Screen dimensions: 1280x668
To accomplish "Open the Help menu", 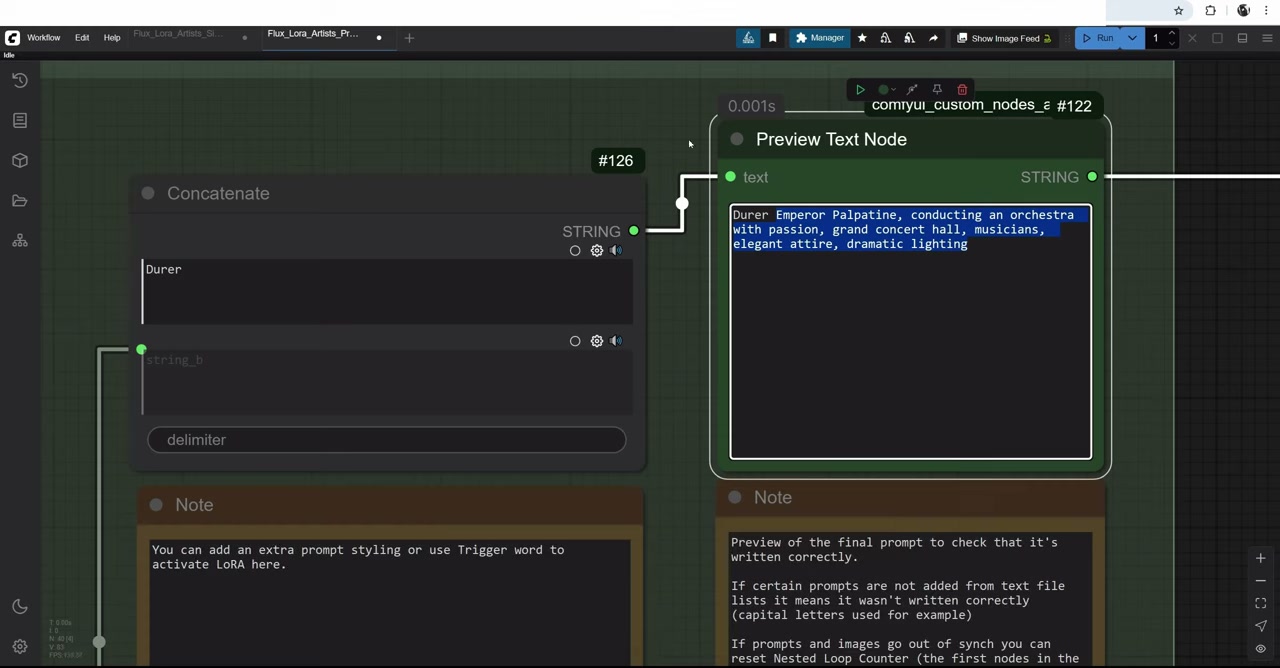I will 112,38.
